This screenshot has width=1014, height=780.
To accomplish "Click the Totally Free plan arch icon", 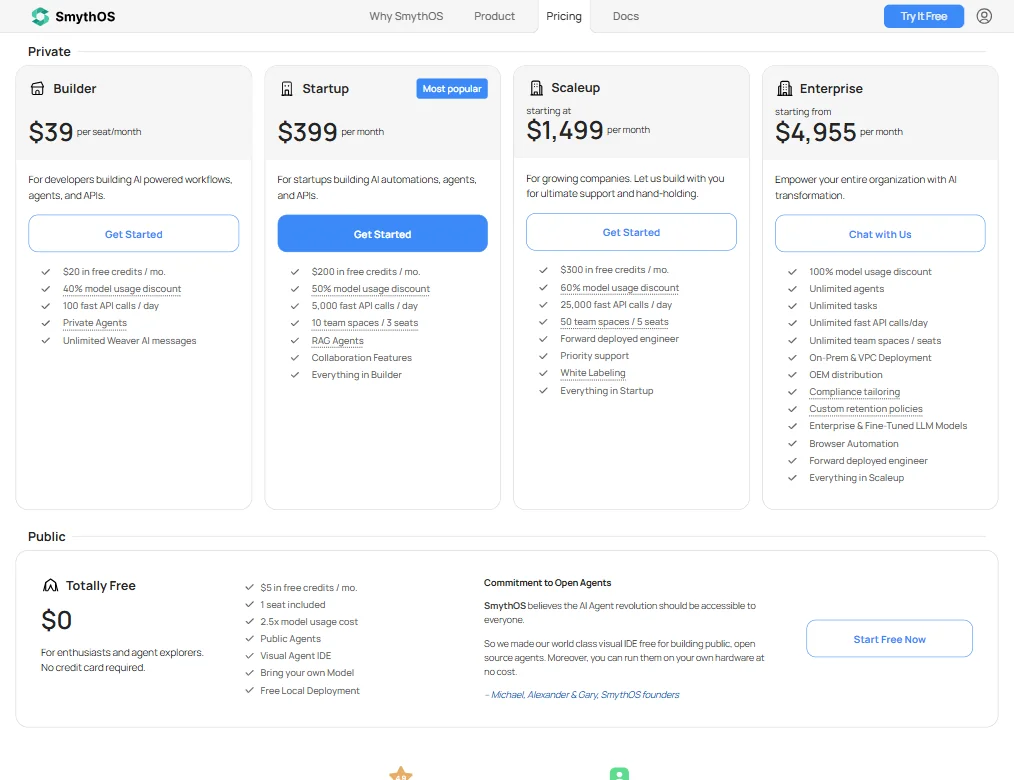I will [50, 585].
